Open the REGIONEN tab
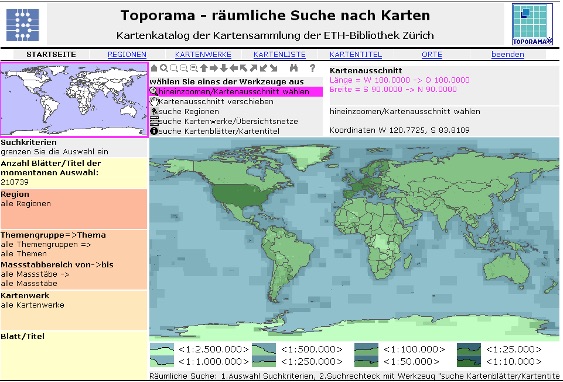 pyautogui.click(x=127, y=55)
